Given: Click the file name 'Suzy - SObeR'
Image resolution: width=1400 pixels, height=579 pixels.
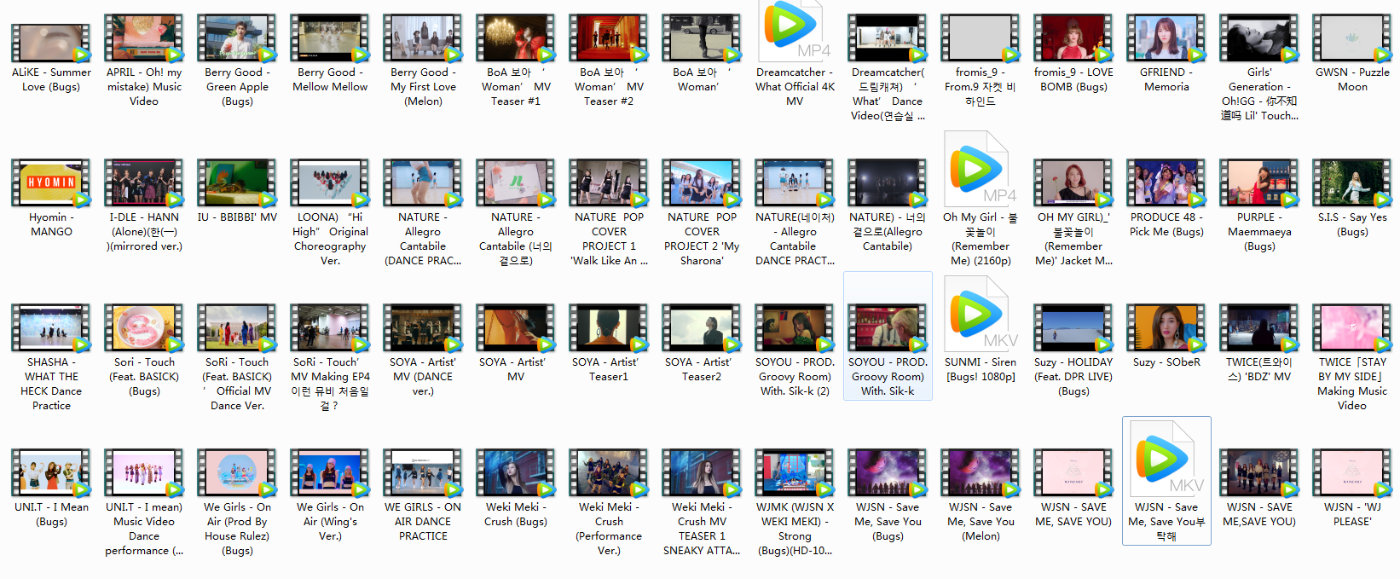Looking at the screenshot, I should pyautogui.click(x=1167, y=362).
